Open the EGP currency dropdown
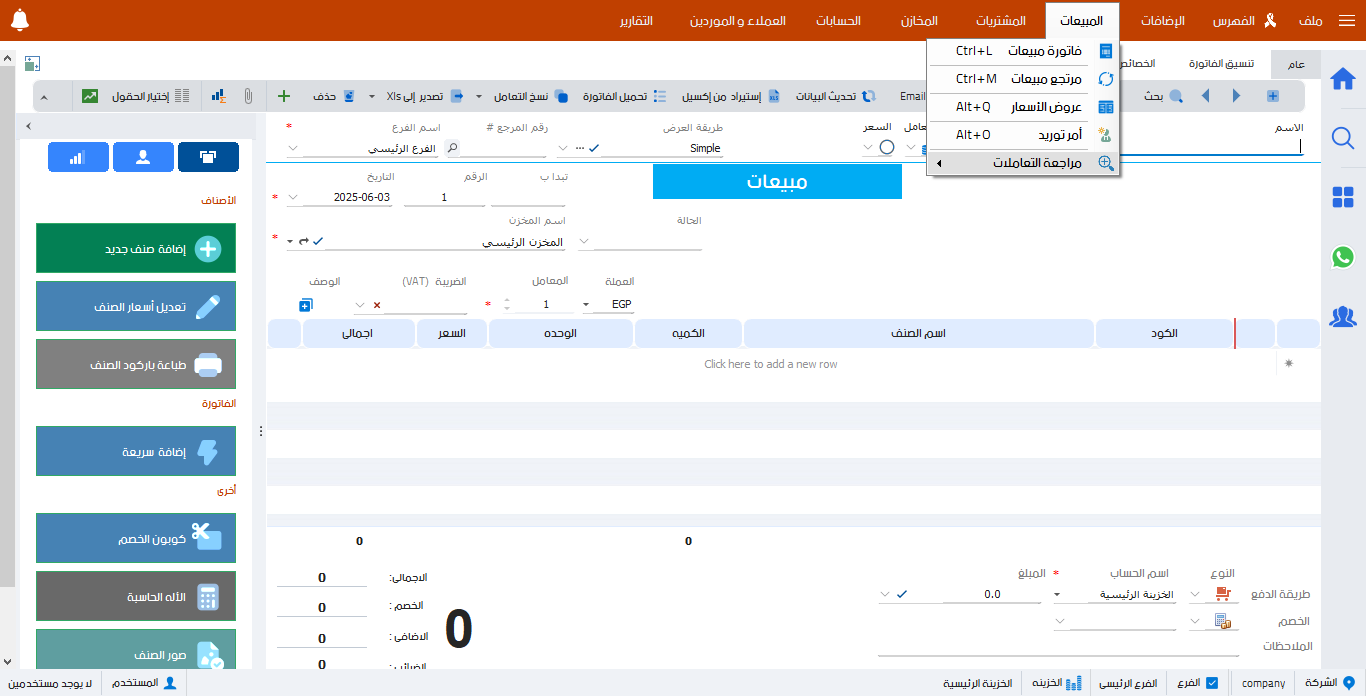This screenshot has height=696, width=1366. (x=586, y=303)
